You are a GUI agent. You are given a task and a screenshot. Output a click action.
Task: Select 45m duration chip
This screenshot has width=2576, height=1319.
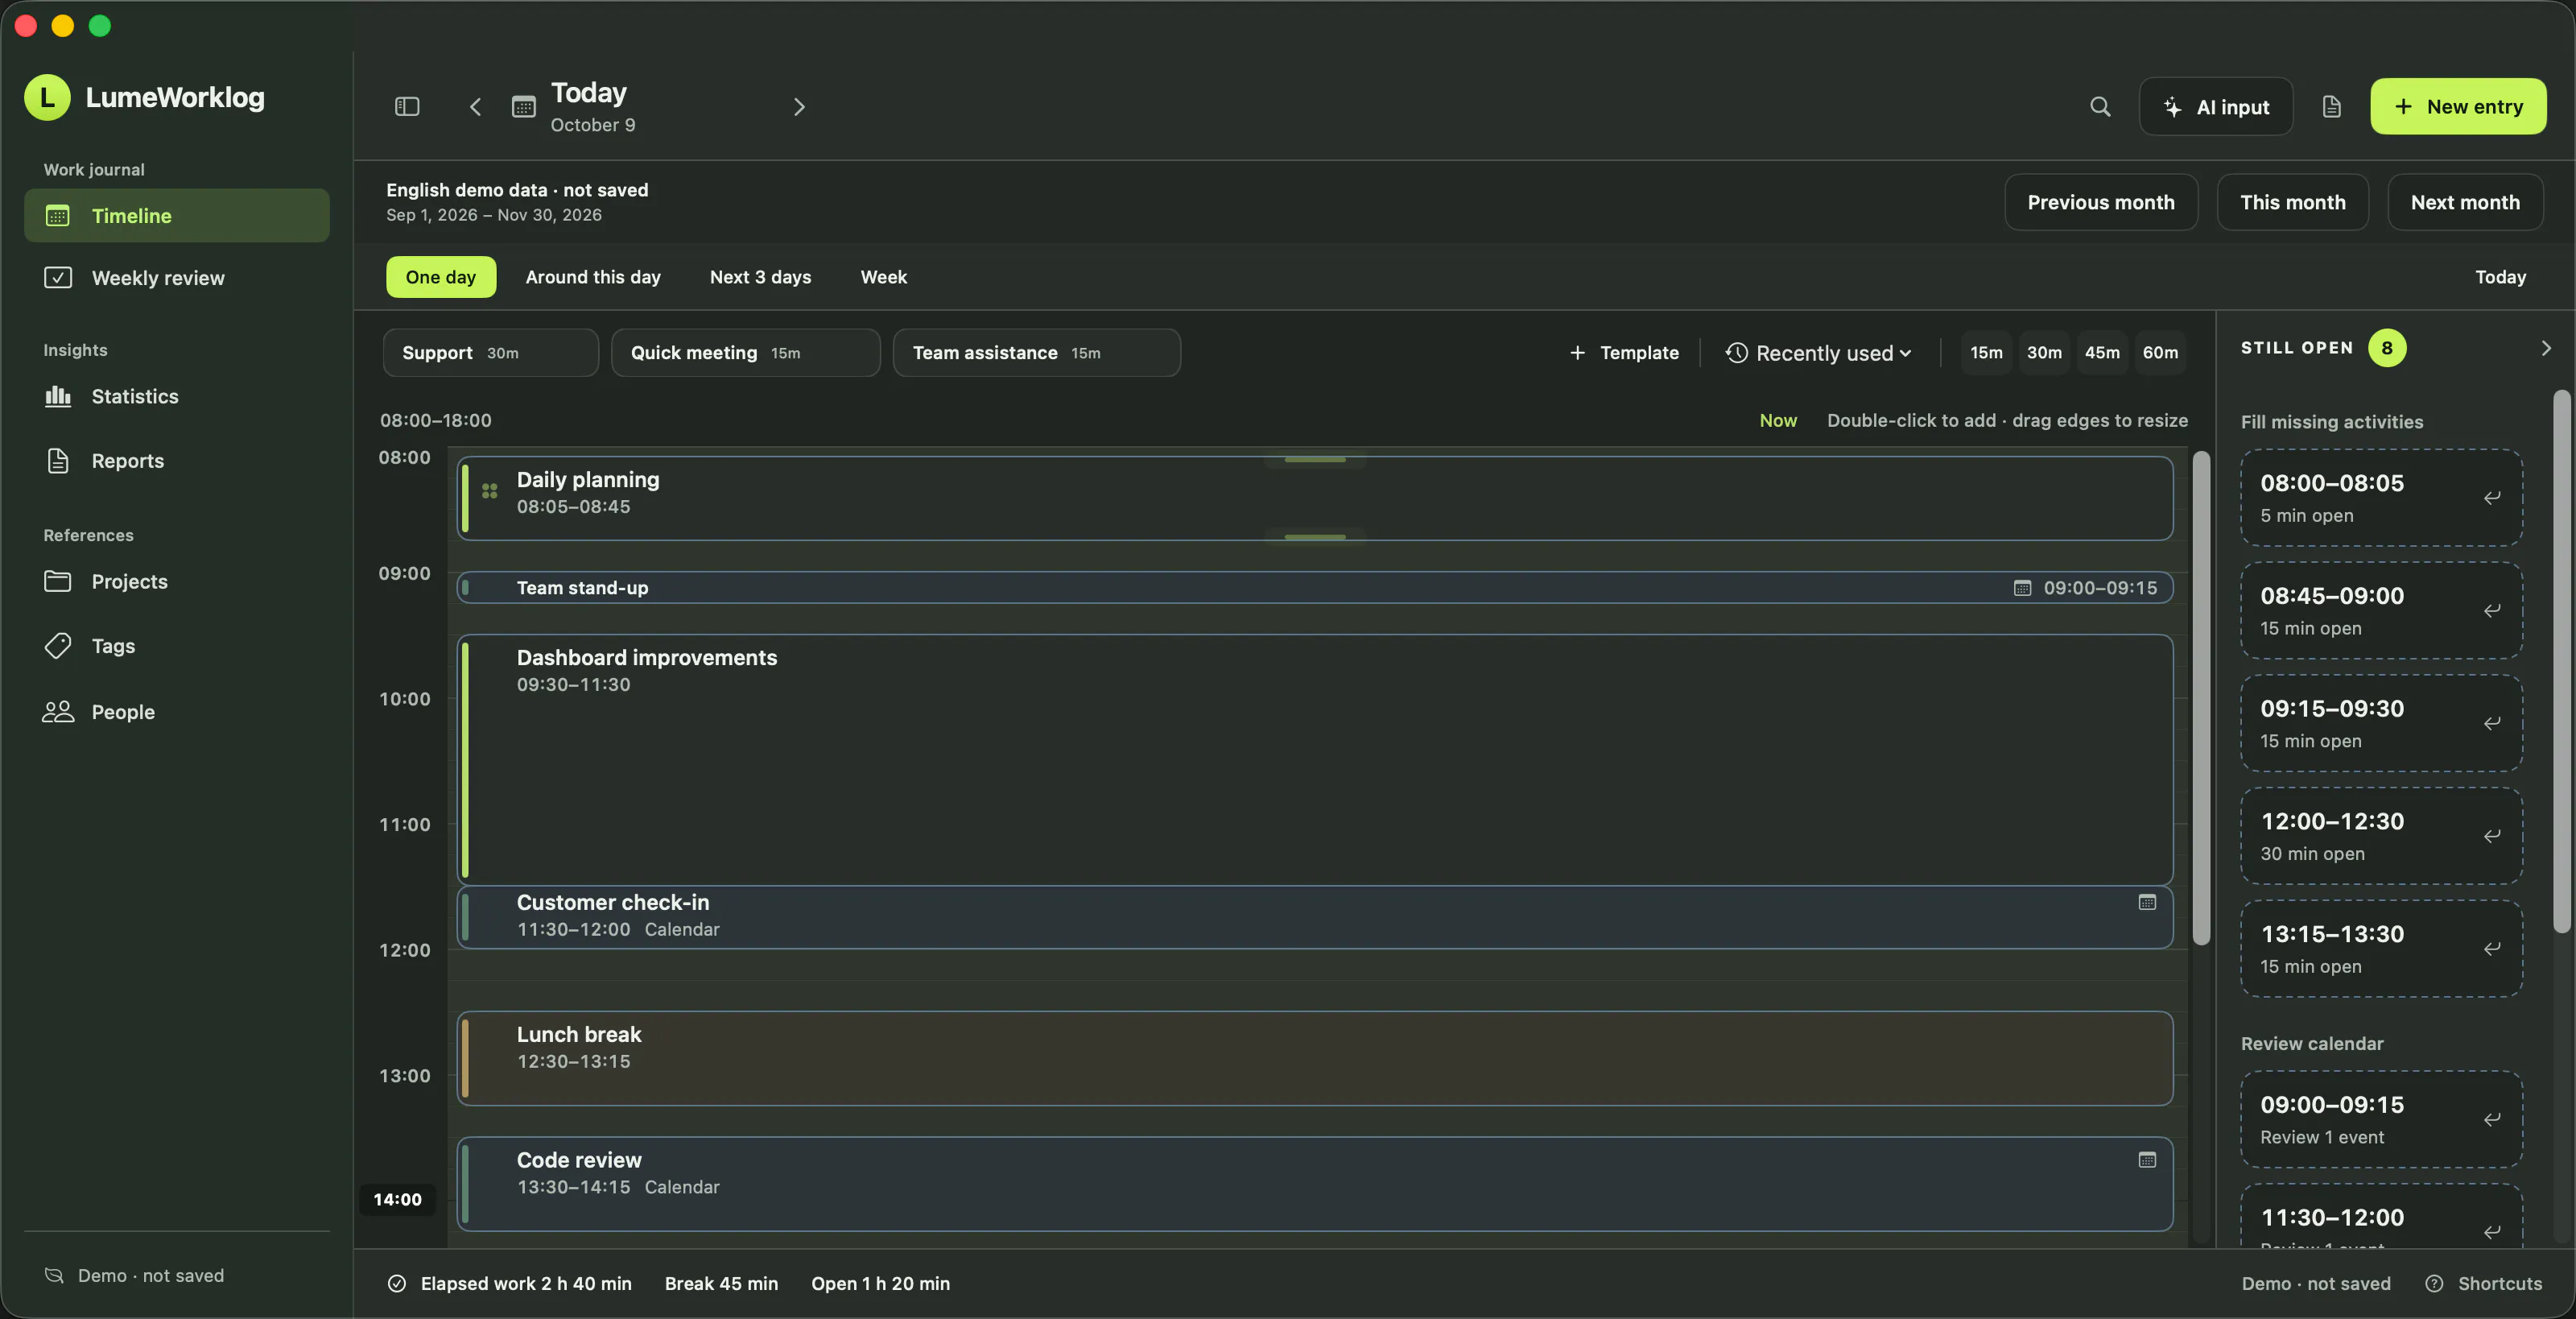pos(2102,352)
